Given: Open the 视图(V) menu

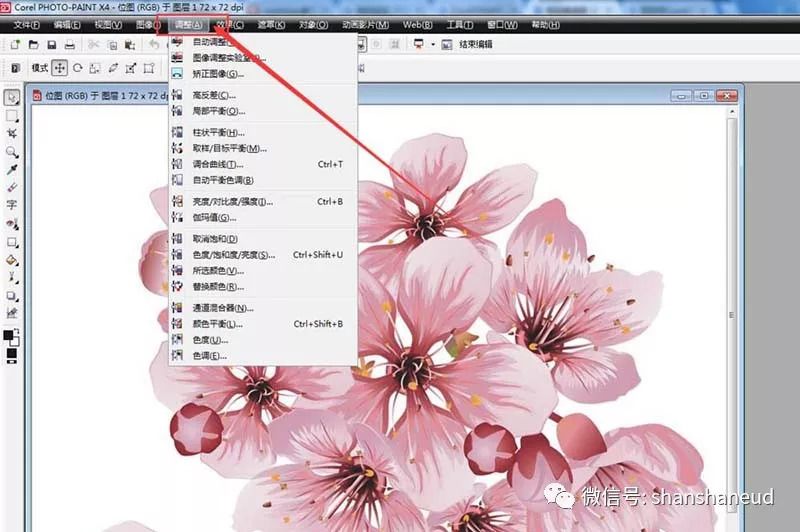Looking at the screenshot, I should tap(108, 24).
